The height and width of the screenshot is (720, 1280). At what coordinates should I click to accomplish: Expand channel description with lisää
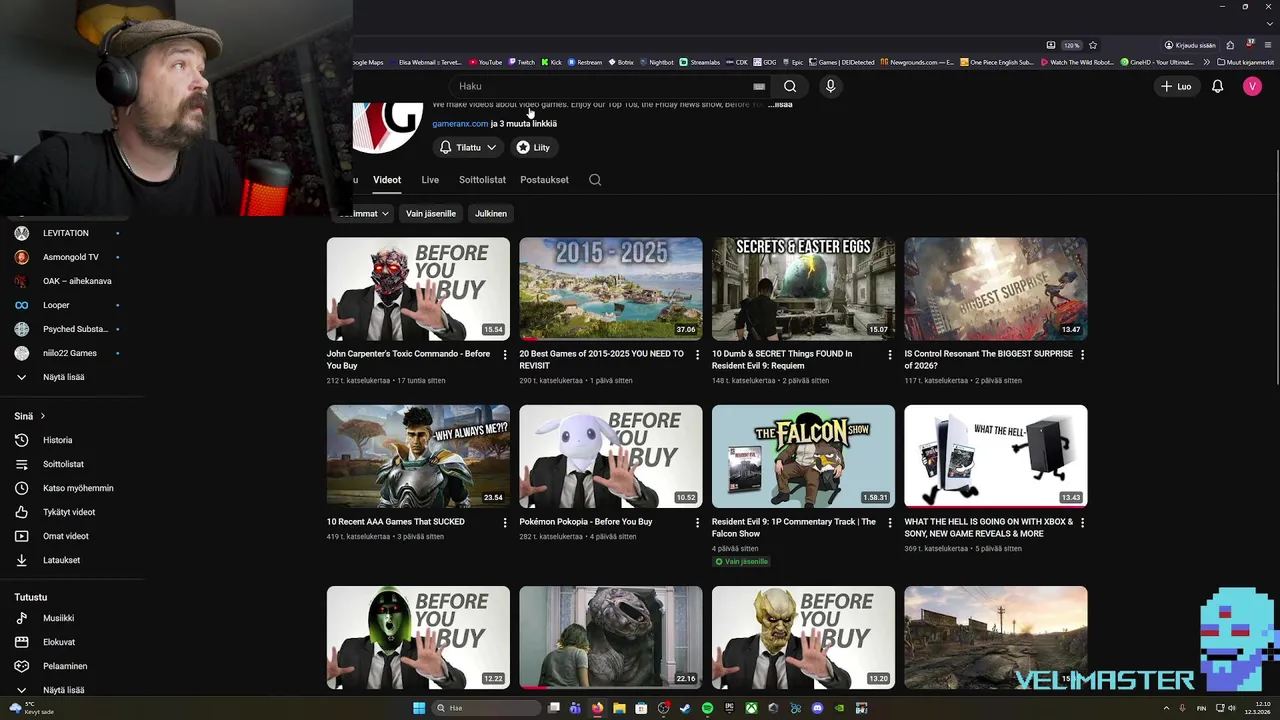780,104
